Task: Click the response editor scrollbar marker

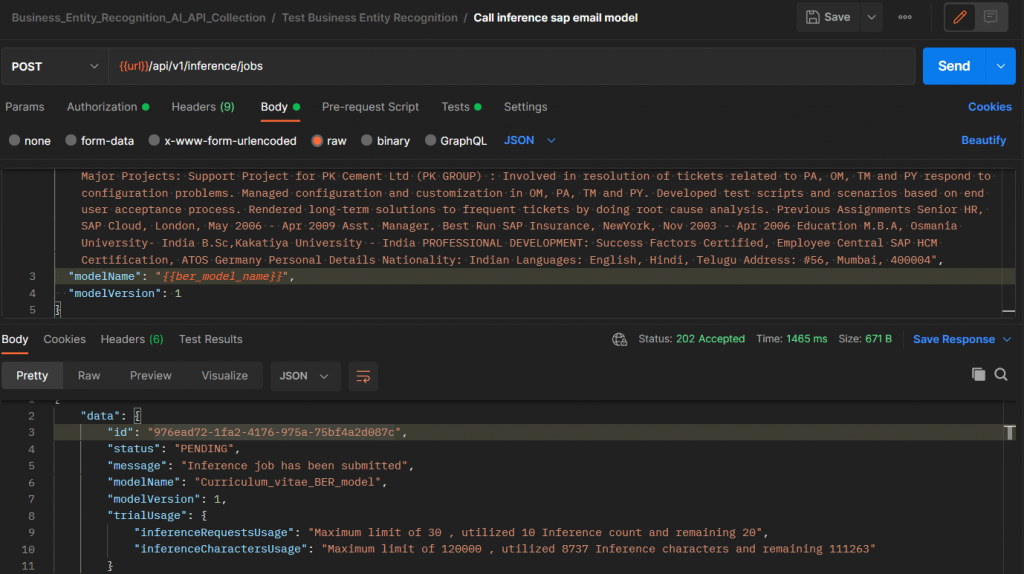Action: tap(1010, 432)
